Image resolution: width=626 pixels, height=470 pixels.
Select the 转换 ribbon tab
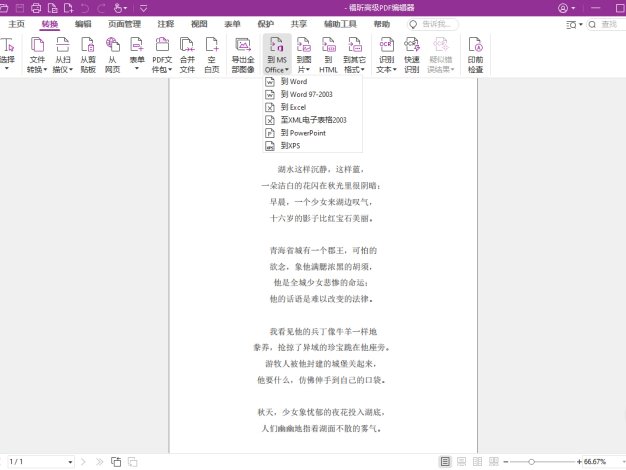(50, 24)
